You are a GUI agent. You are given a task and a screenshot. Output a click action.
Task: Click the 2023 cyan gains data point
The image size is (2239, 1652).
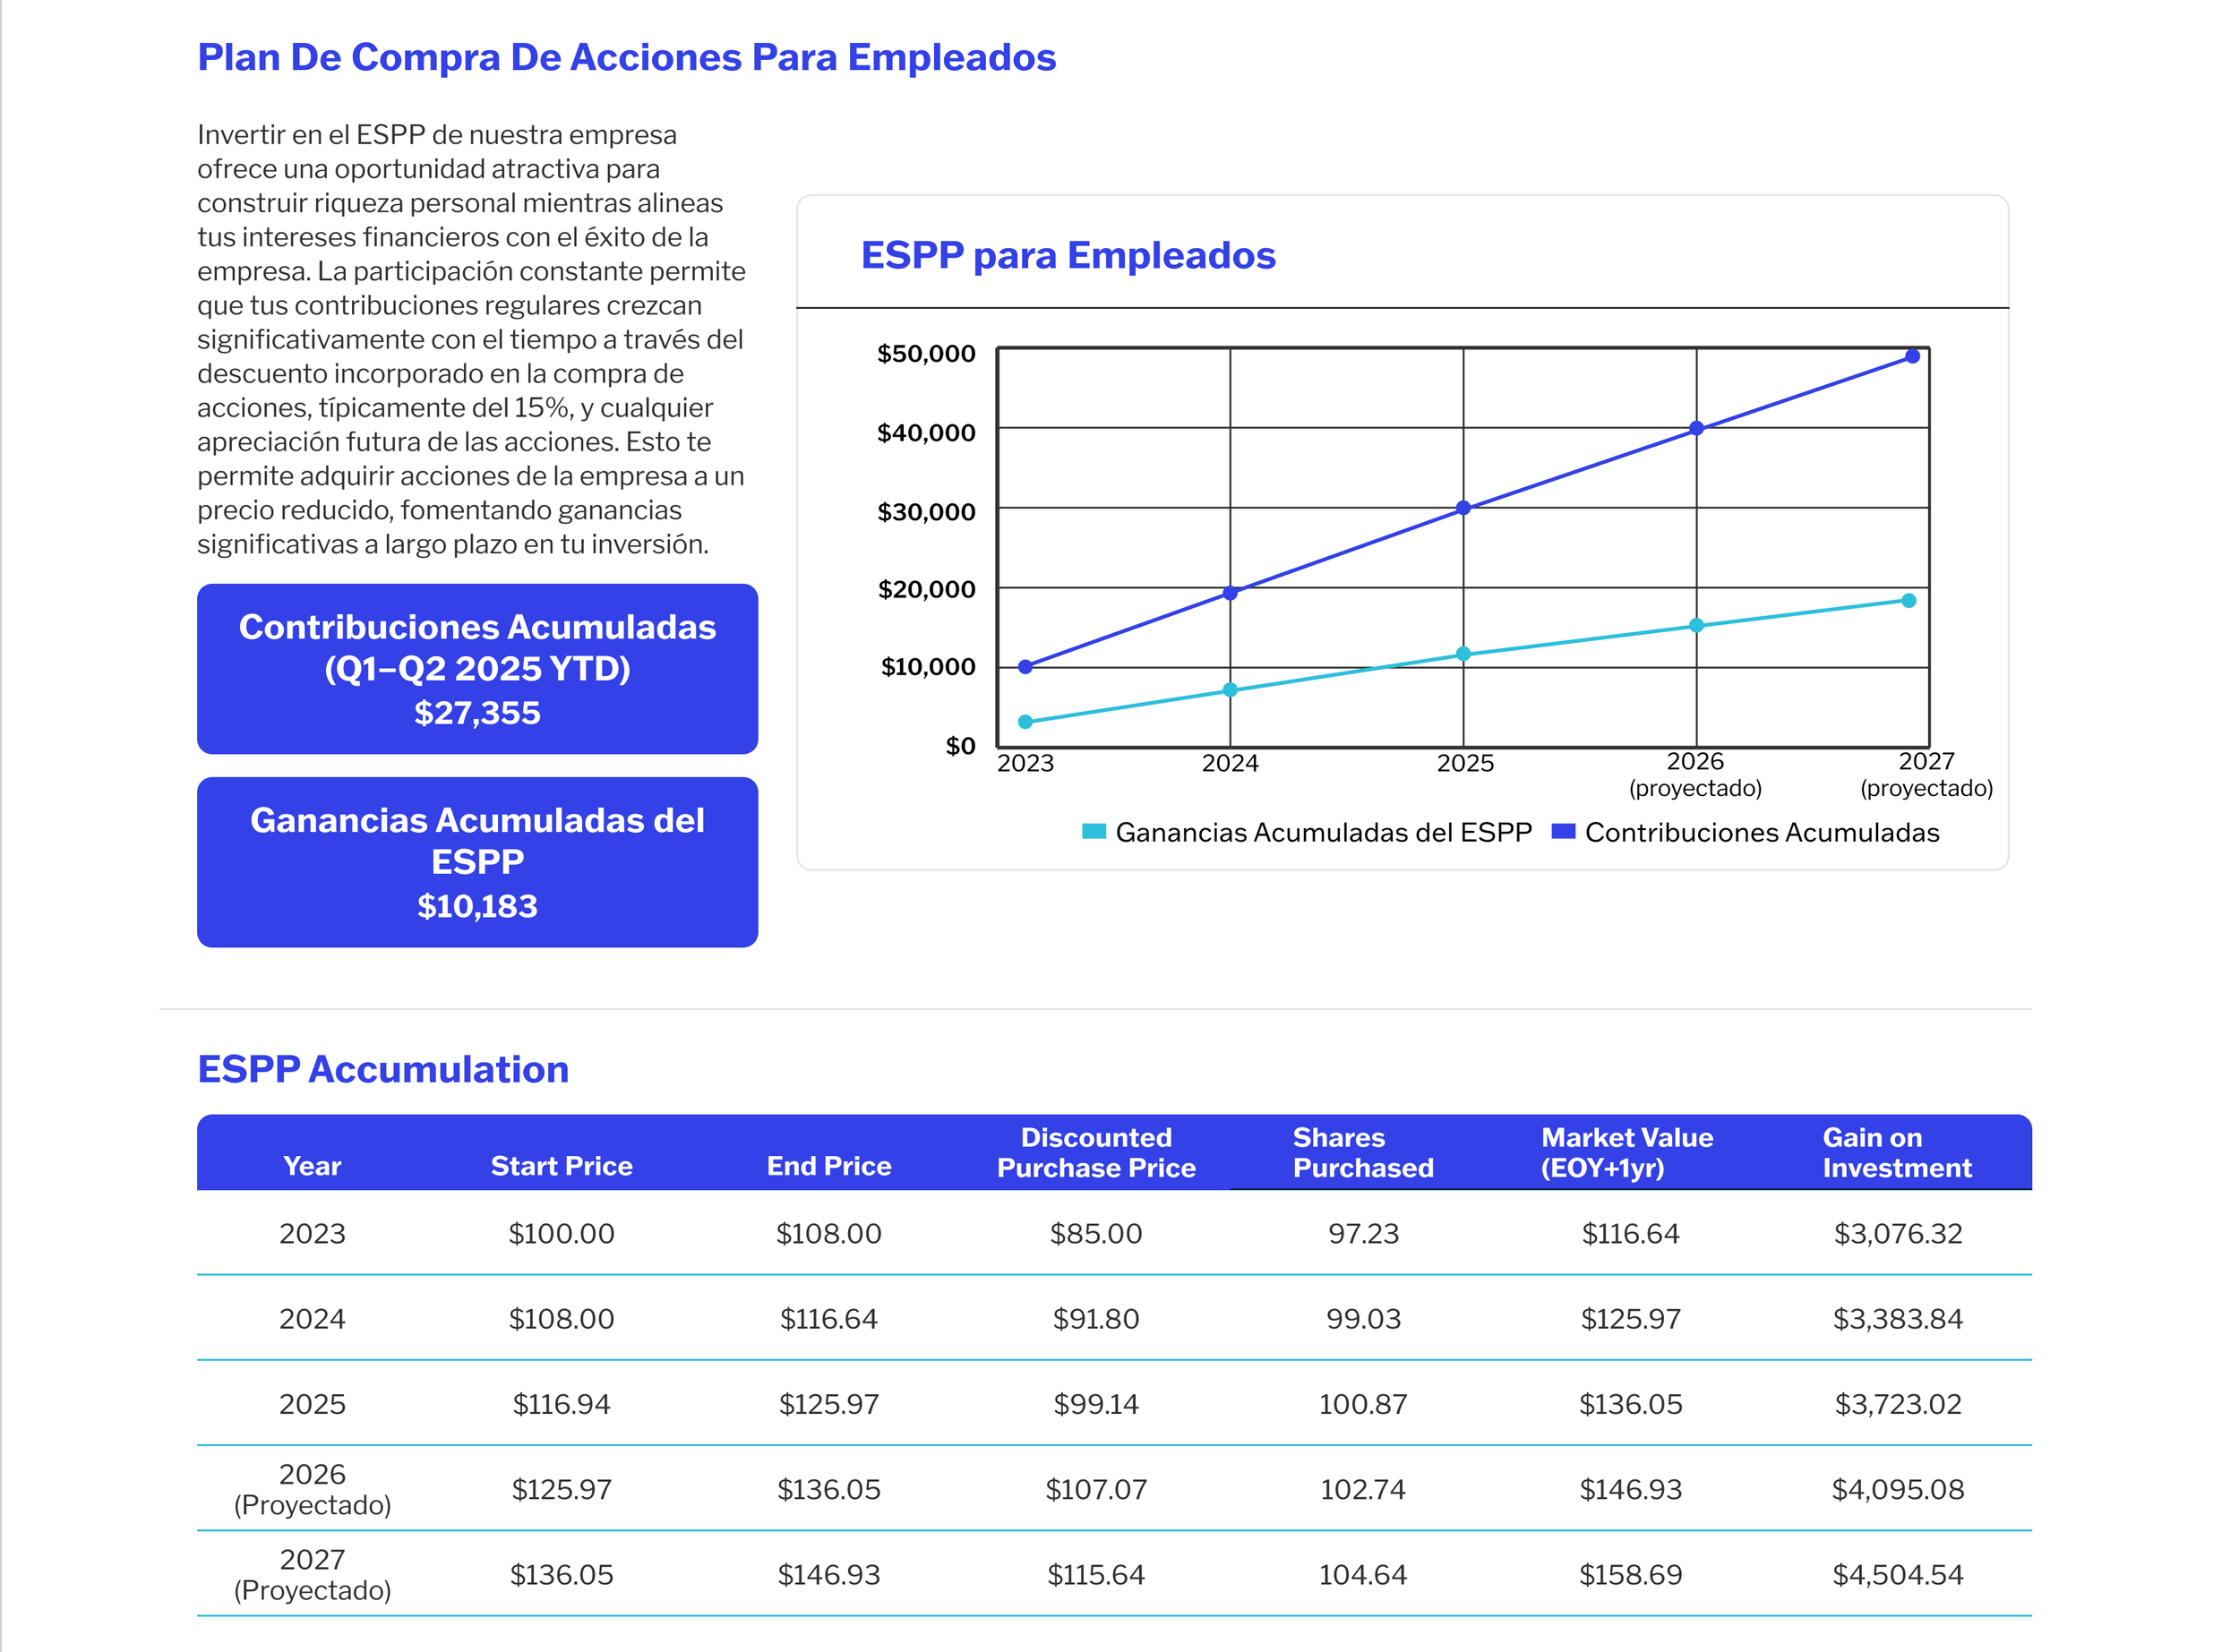(1025, 721)
